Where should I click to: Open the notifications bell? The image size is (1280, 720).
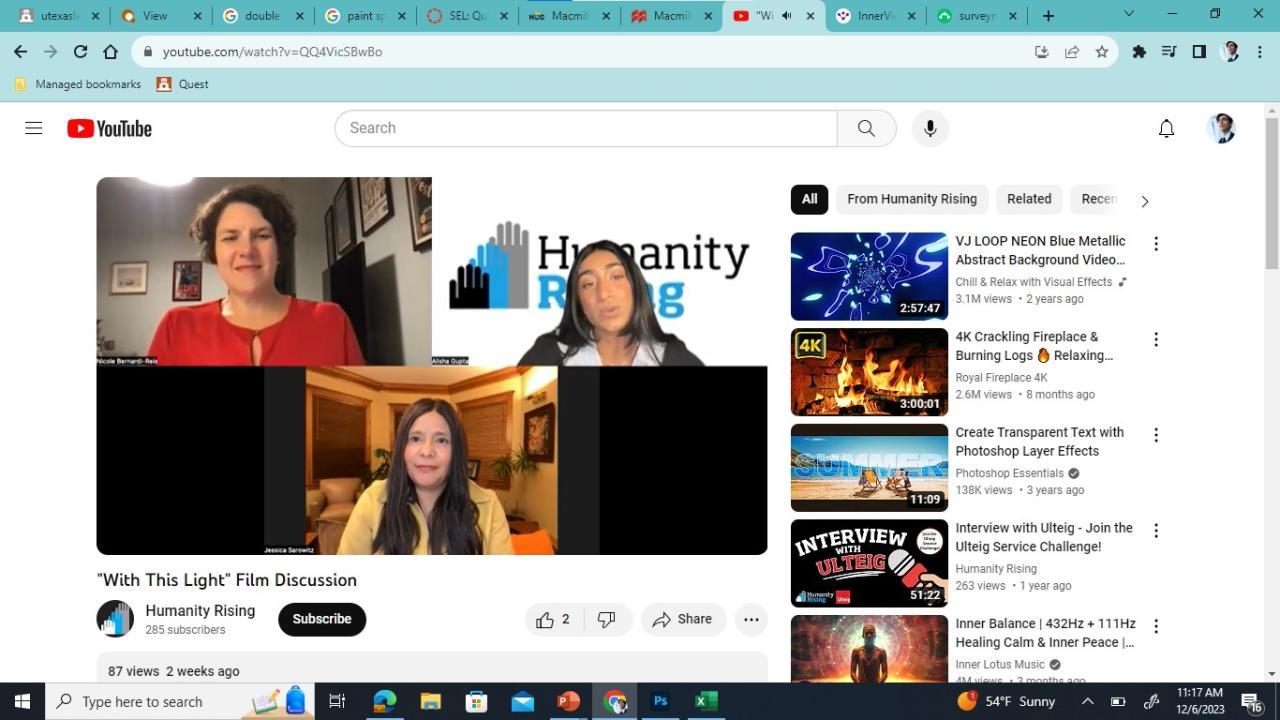coord(1166,128)
